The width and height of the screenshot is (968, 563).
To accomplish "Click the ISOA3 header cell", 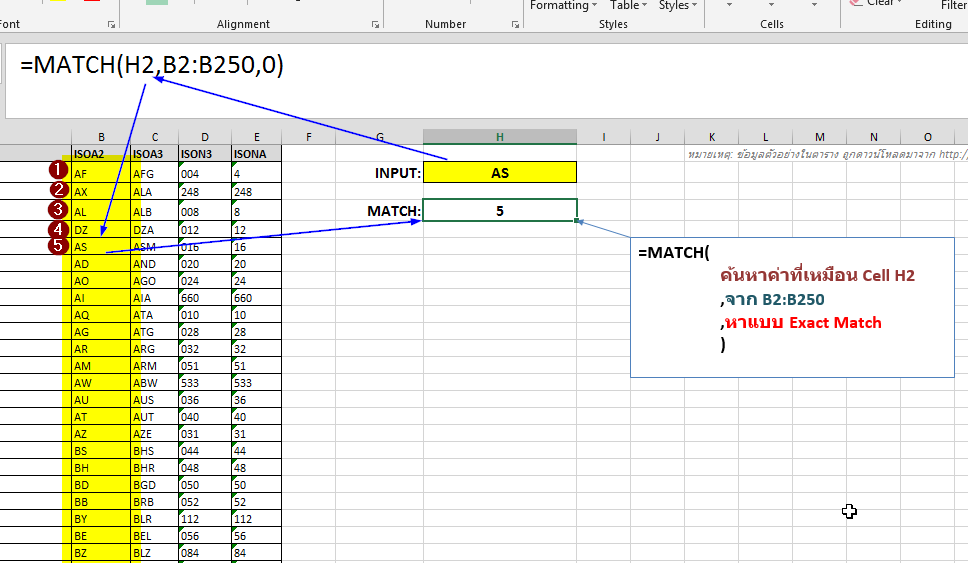I will pyautogui.click(x=154, y=154).
